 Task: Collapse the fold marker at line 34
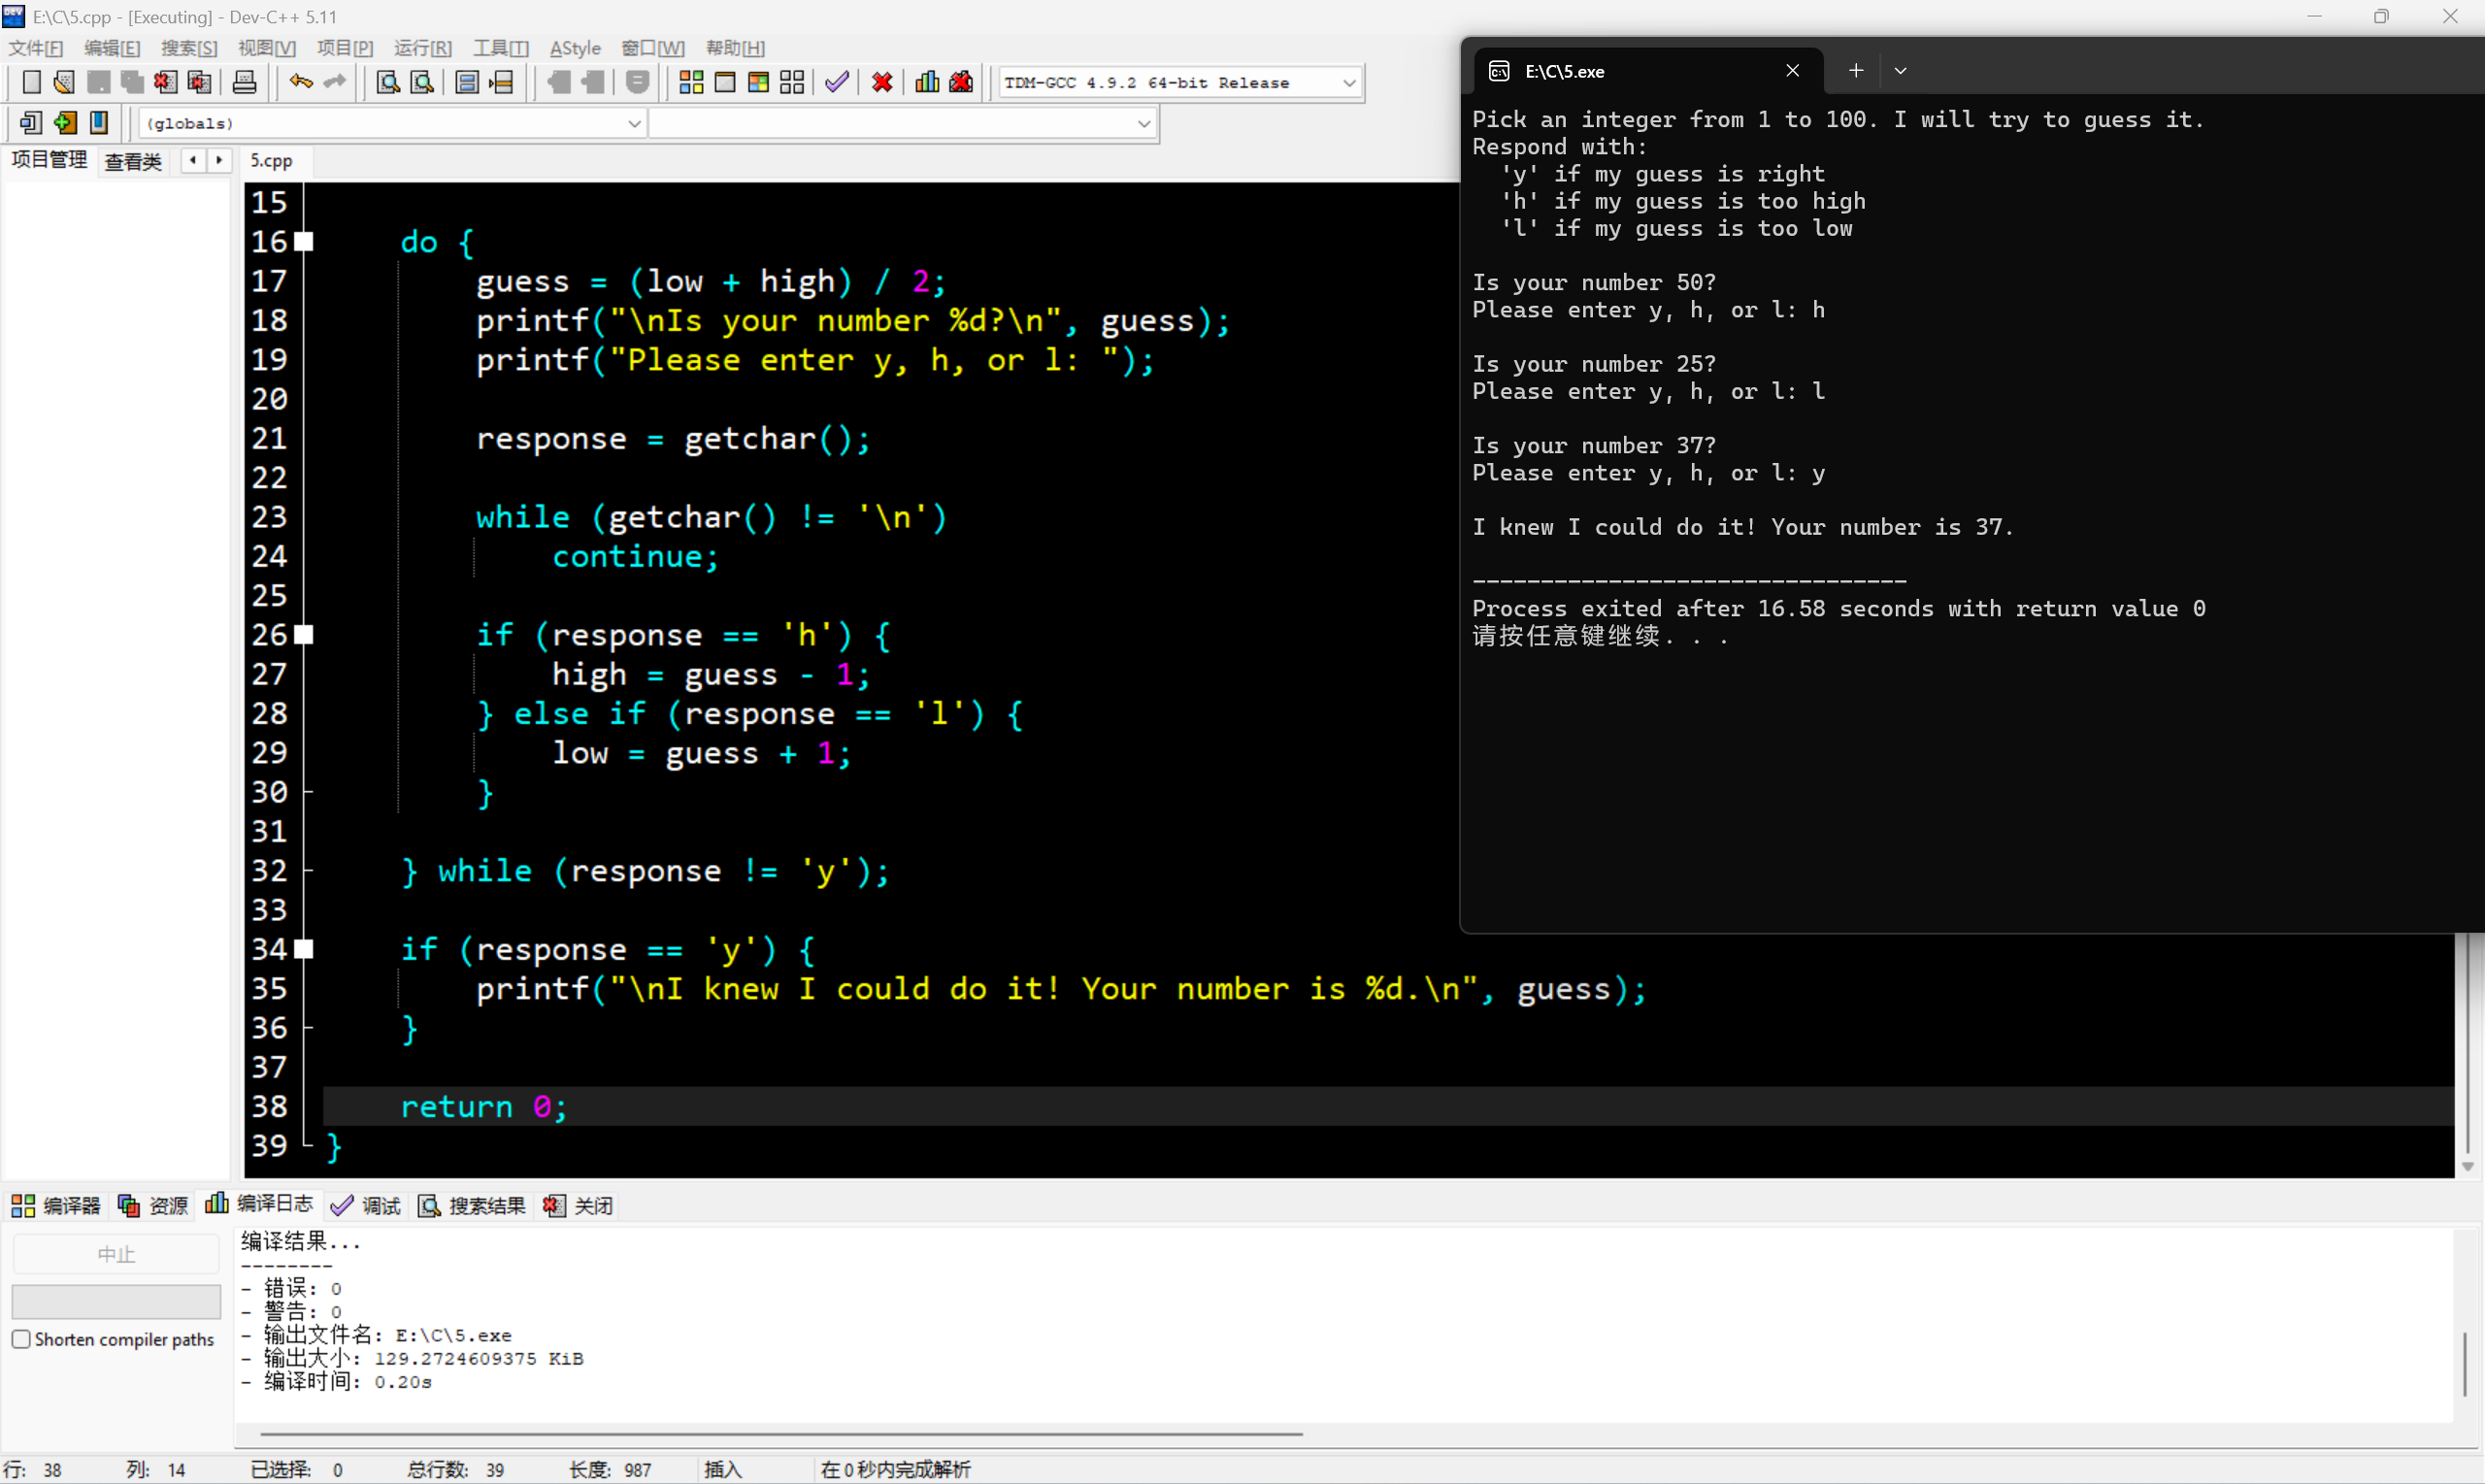[x=304, y=949]
